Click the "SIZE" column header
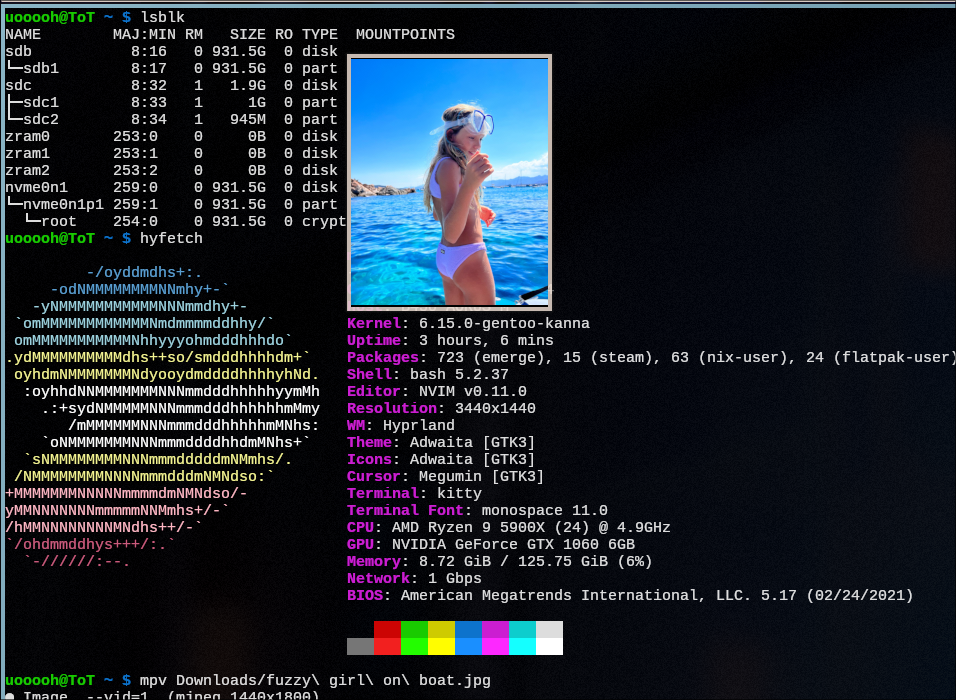The height and width of the screenshot is (700, 956). pos(248,34)
